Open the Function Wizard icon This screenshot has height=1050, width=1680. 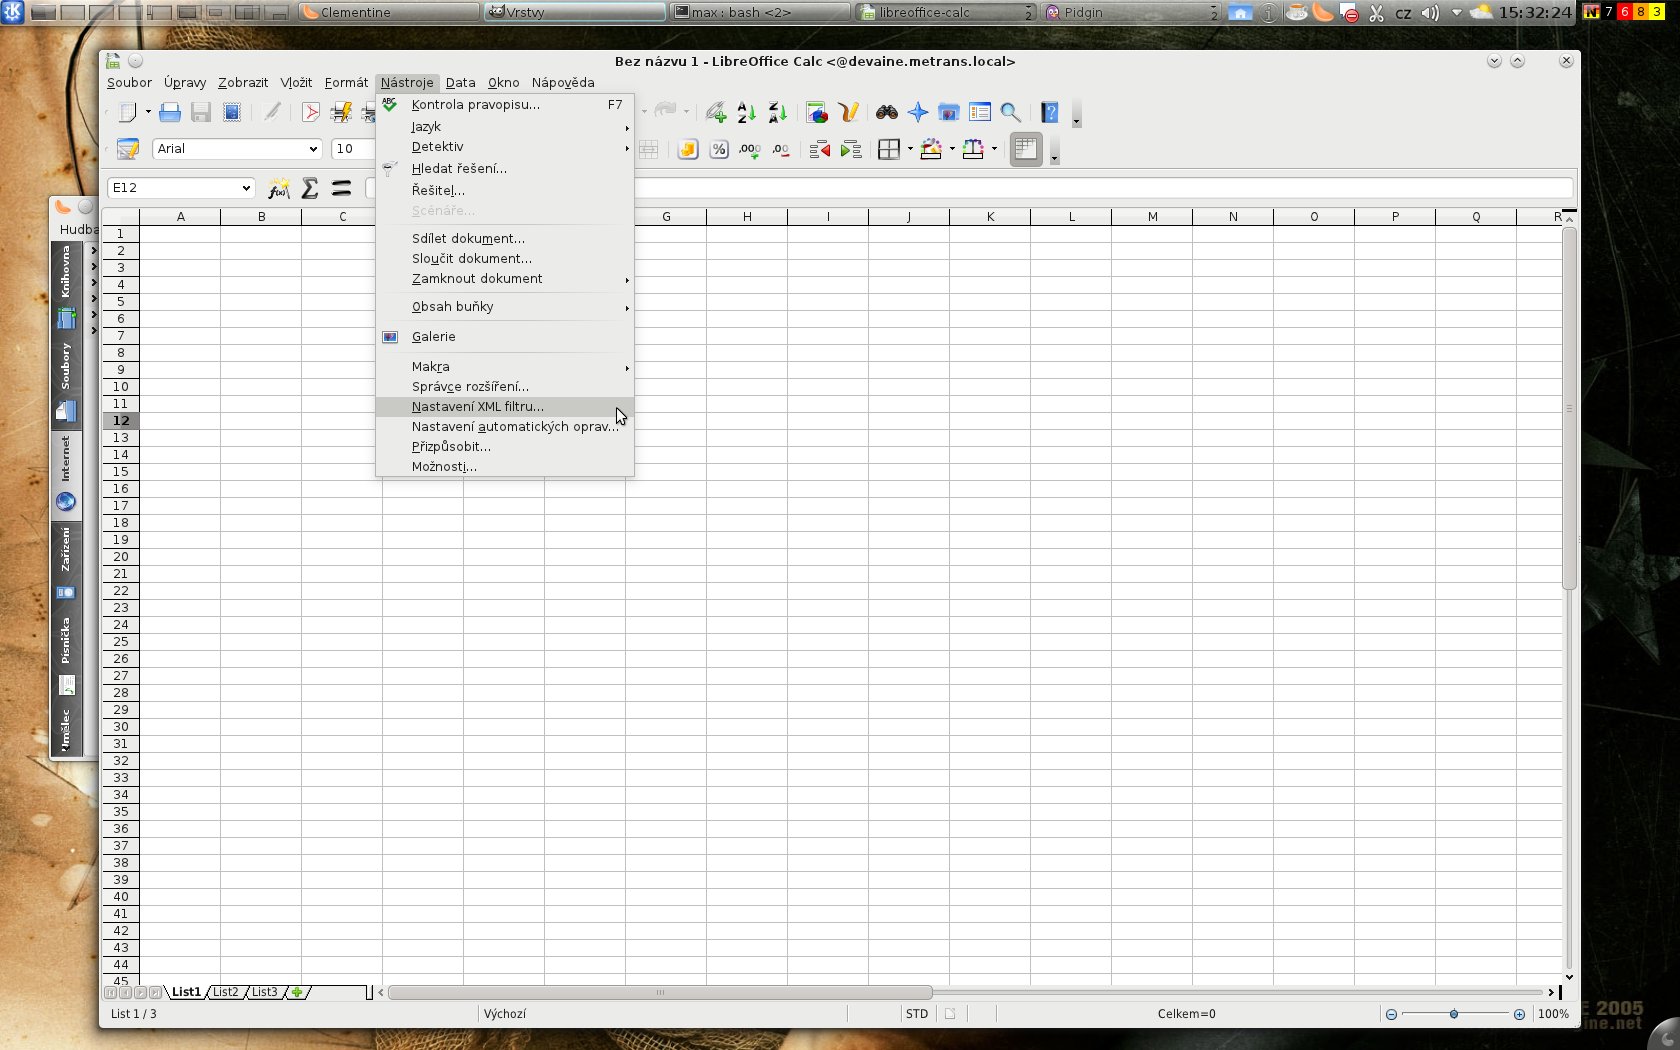click(279, 188)
